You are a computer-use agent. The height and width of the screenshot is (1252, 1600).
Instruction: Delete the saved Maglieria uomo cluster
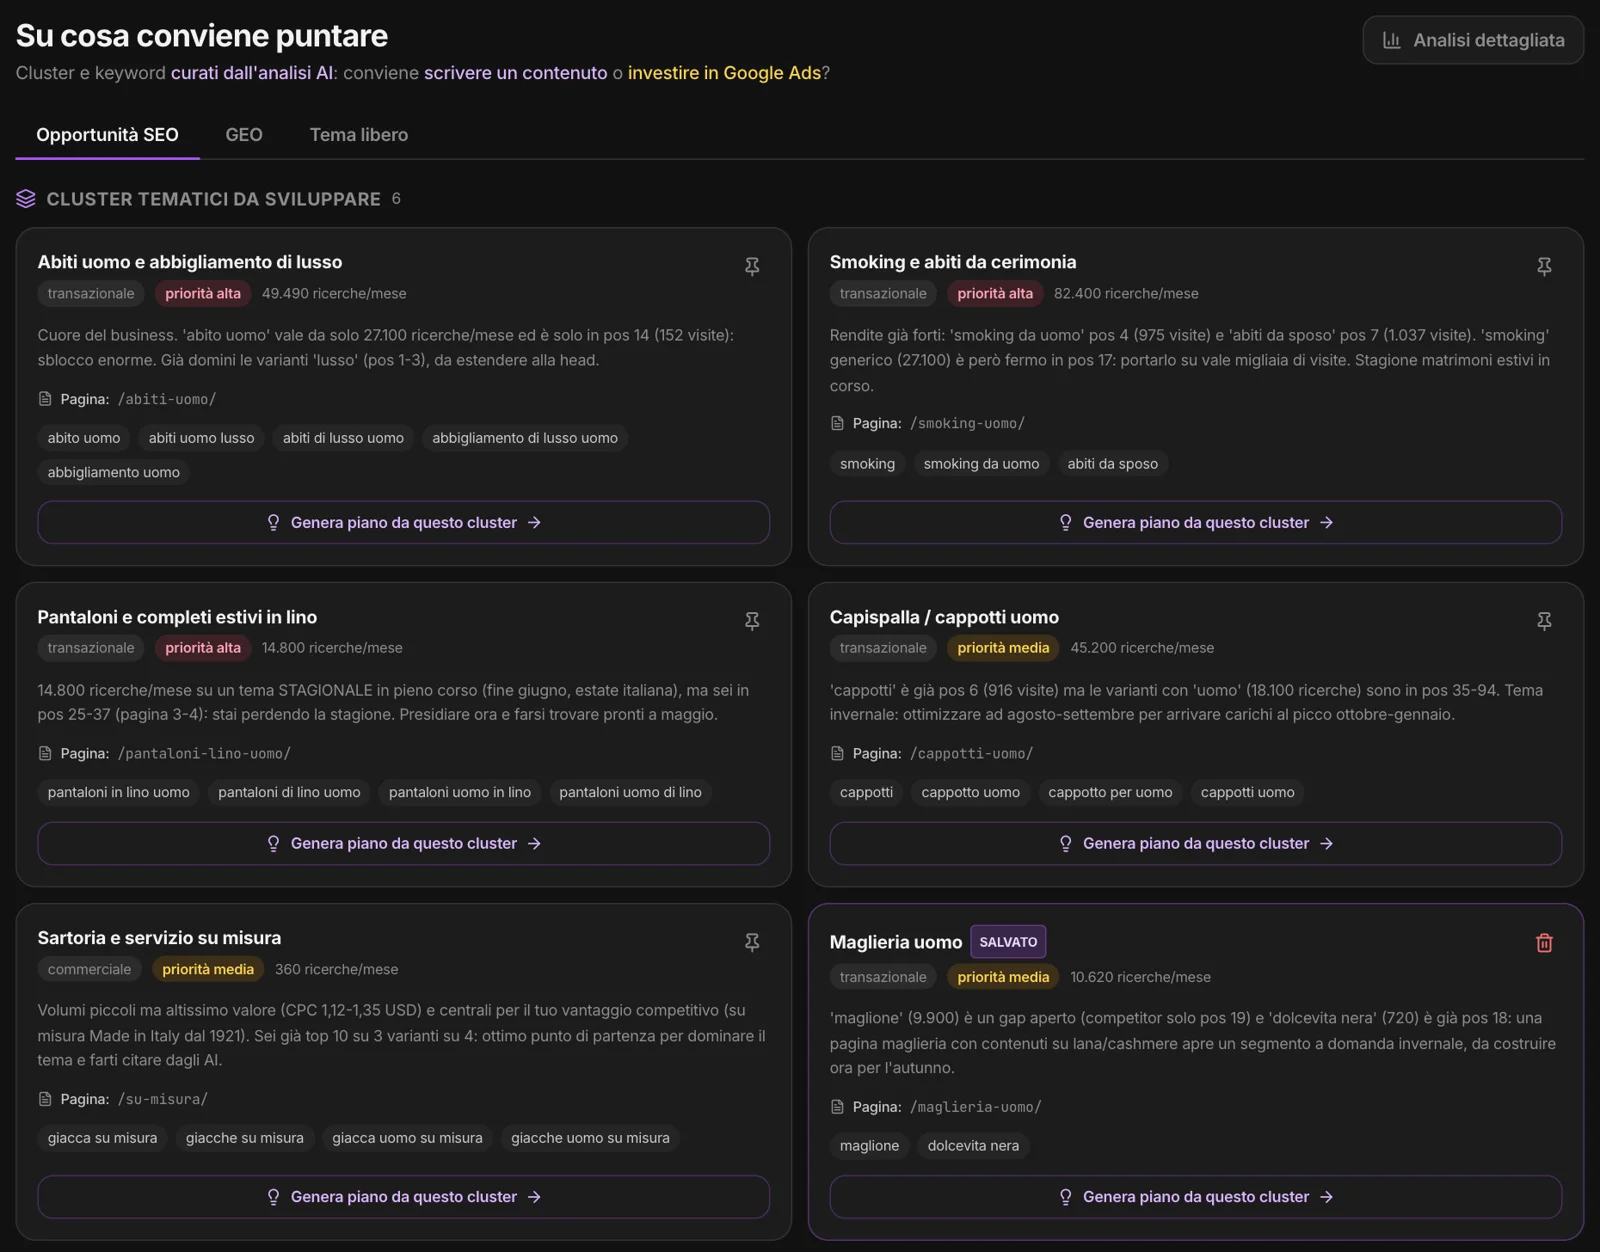tap(1544, 943)
